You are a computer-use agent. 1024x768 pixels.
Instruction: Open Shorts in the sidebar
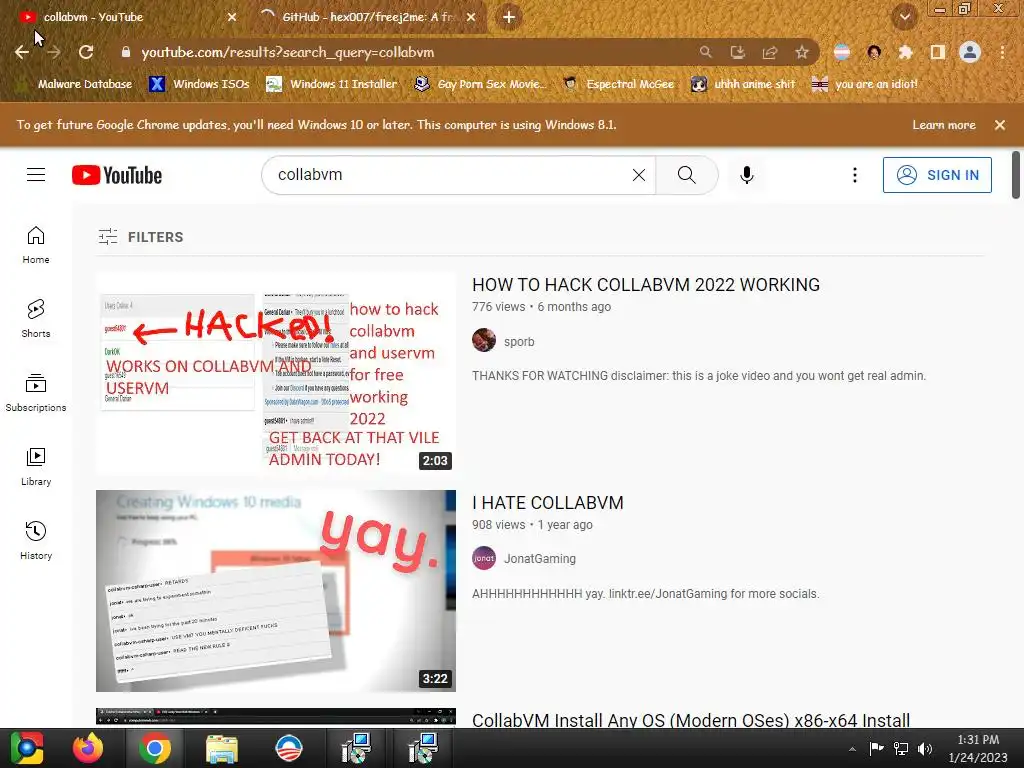36,319
